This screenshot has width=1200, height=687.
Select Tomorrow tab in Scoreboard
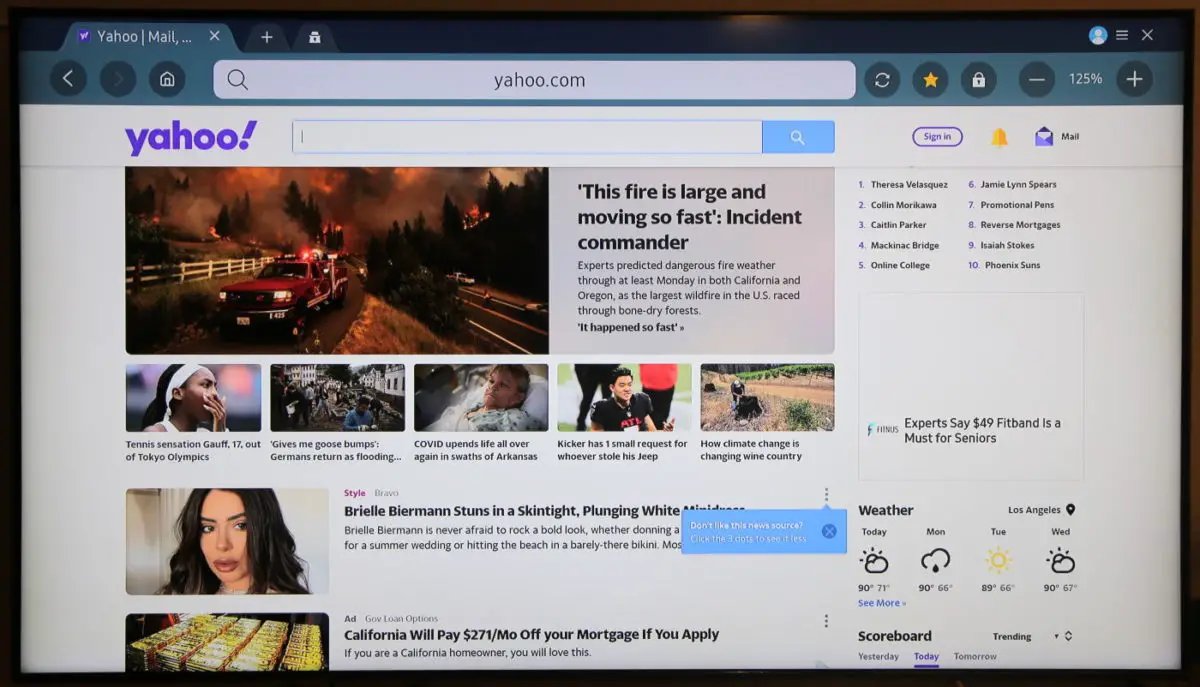(x=975, y=656)
